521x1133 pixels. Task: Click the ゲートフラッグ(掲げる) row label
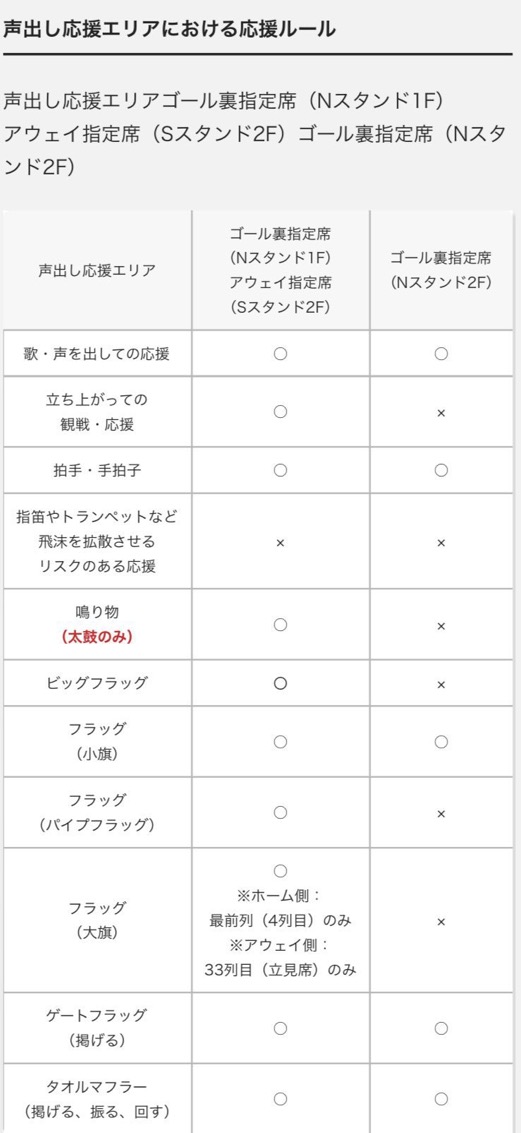(x=97, y=1028)
